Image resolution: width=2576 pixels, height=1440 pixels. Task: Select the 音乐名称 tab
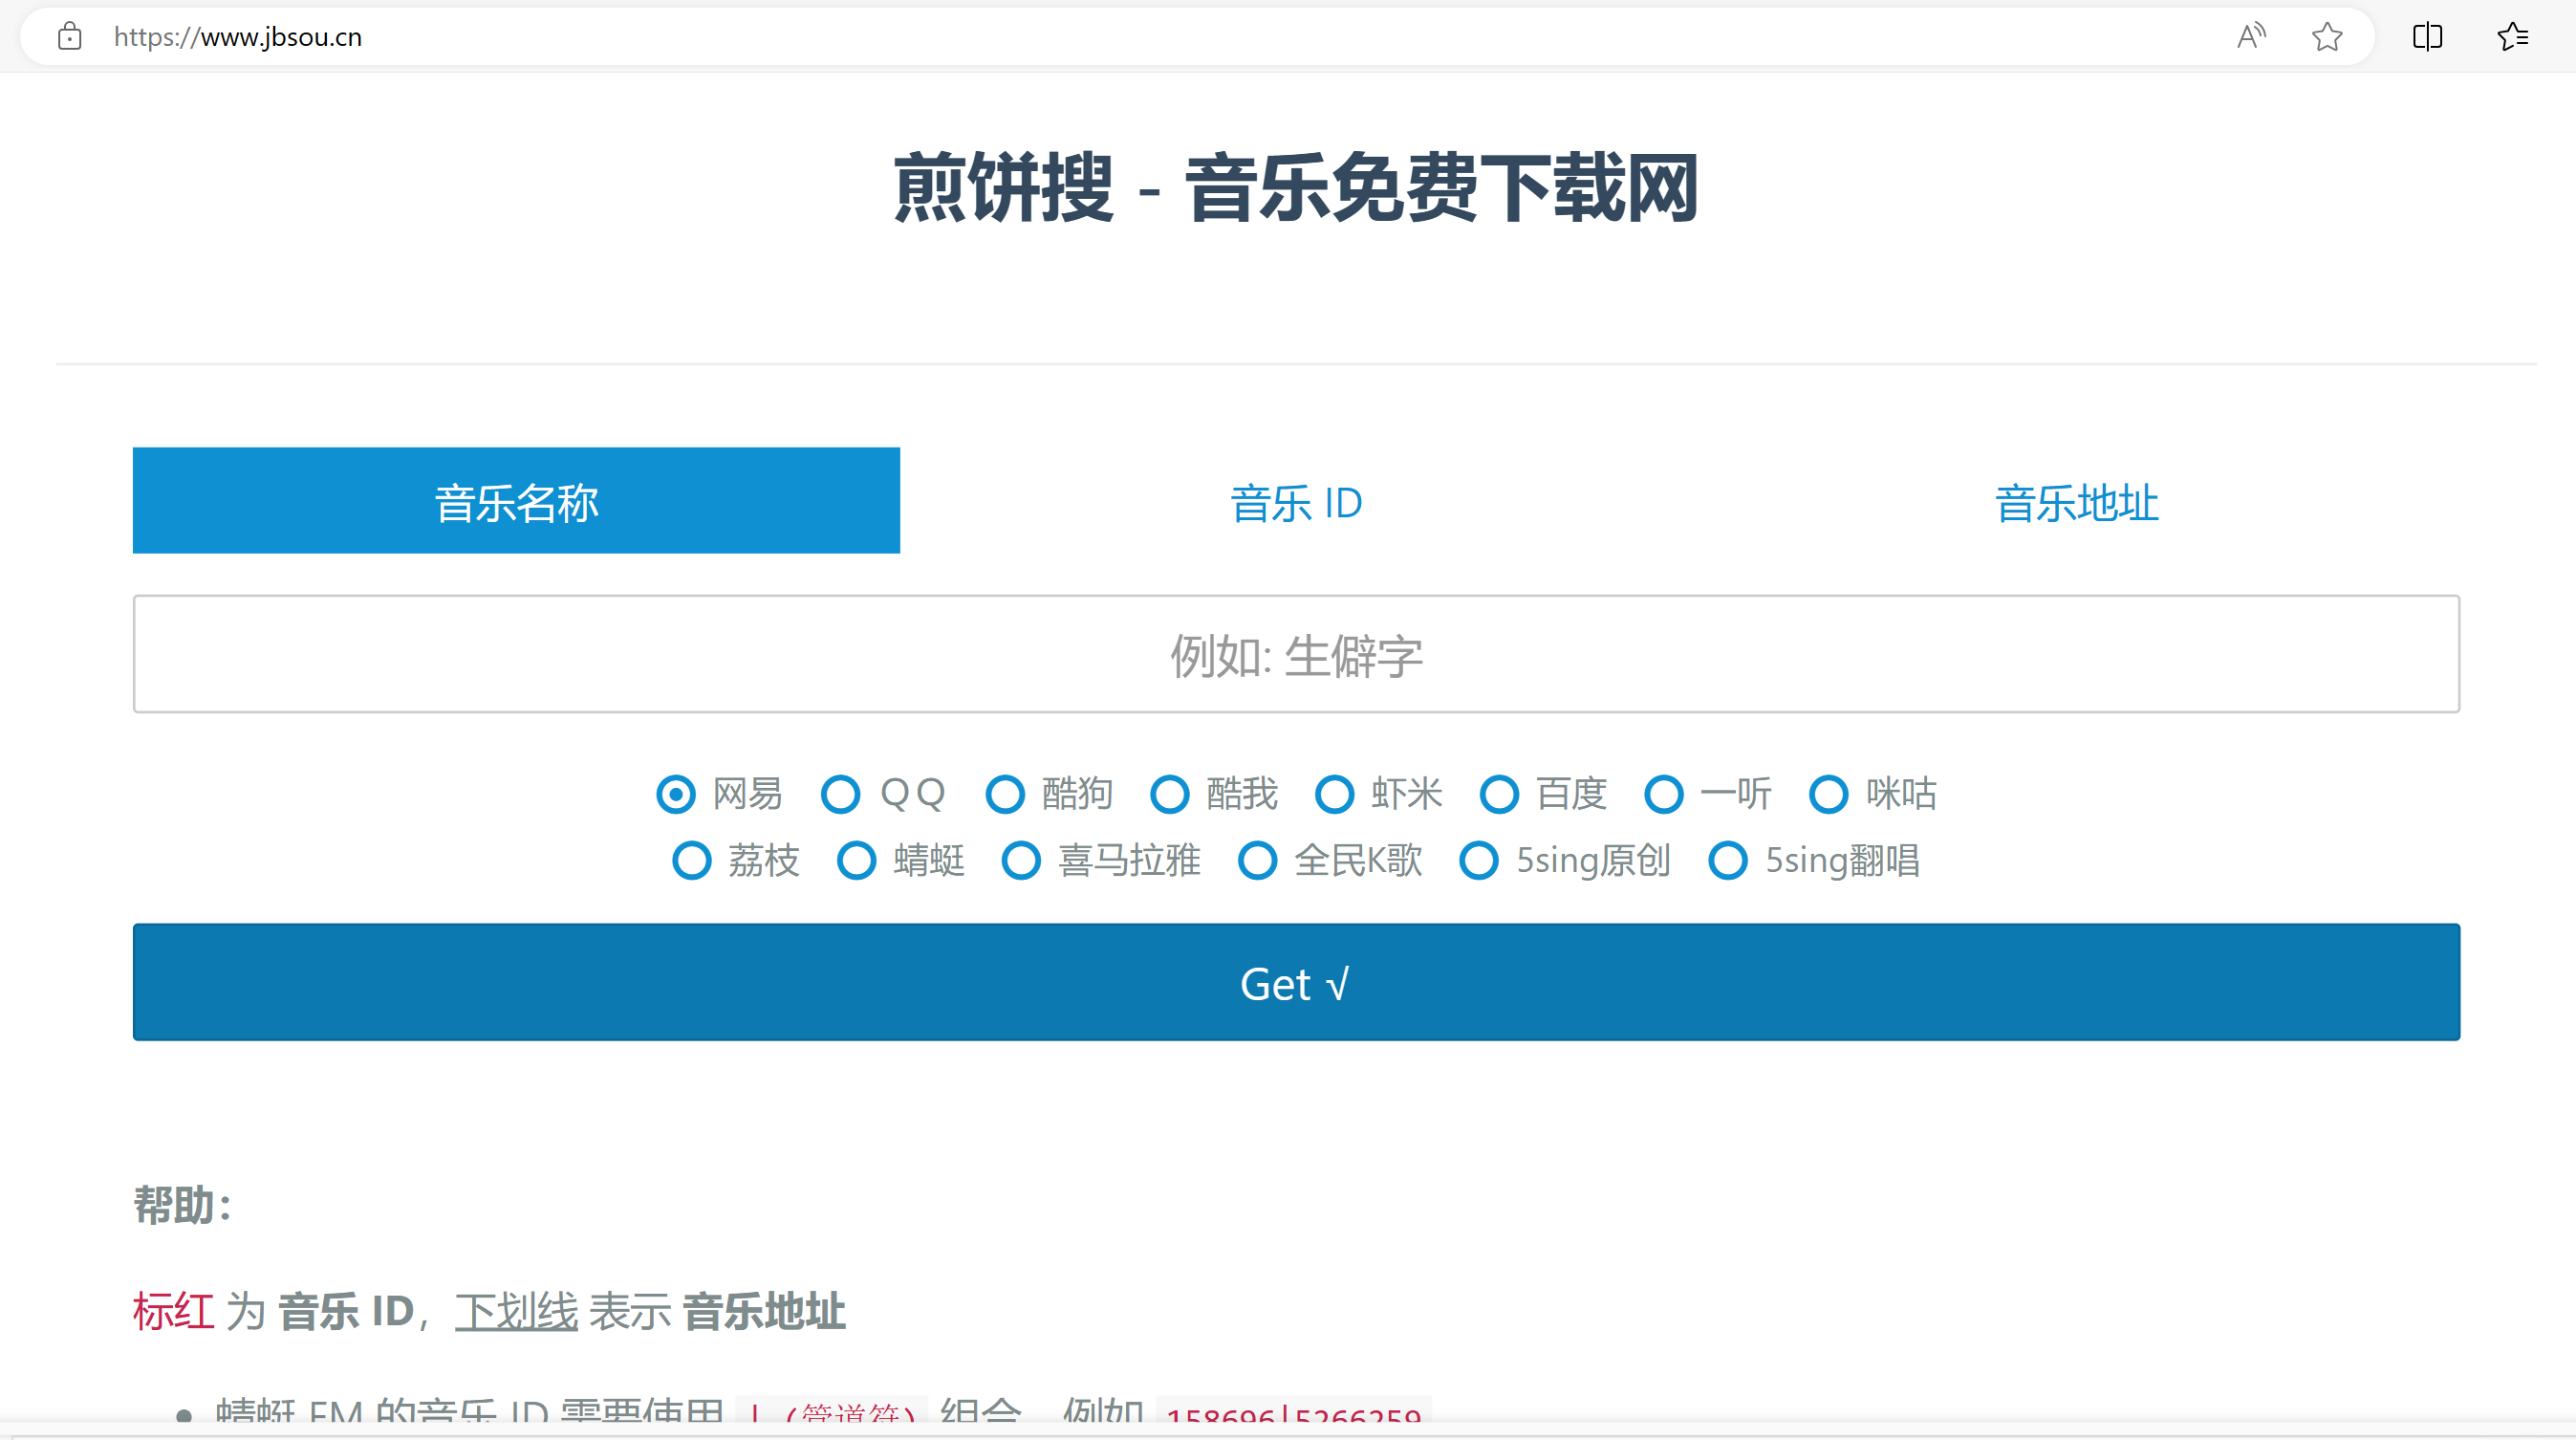click(x=516, y=501)
